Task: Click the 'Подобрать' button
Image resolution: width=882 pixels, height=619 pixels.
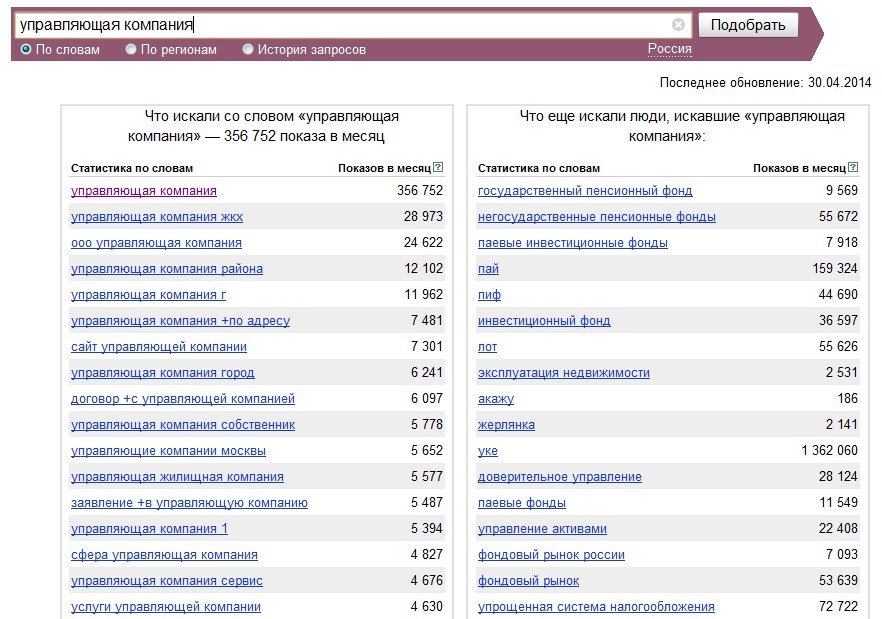Action: pyautogui.click(x=748, y=25)
